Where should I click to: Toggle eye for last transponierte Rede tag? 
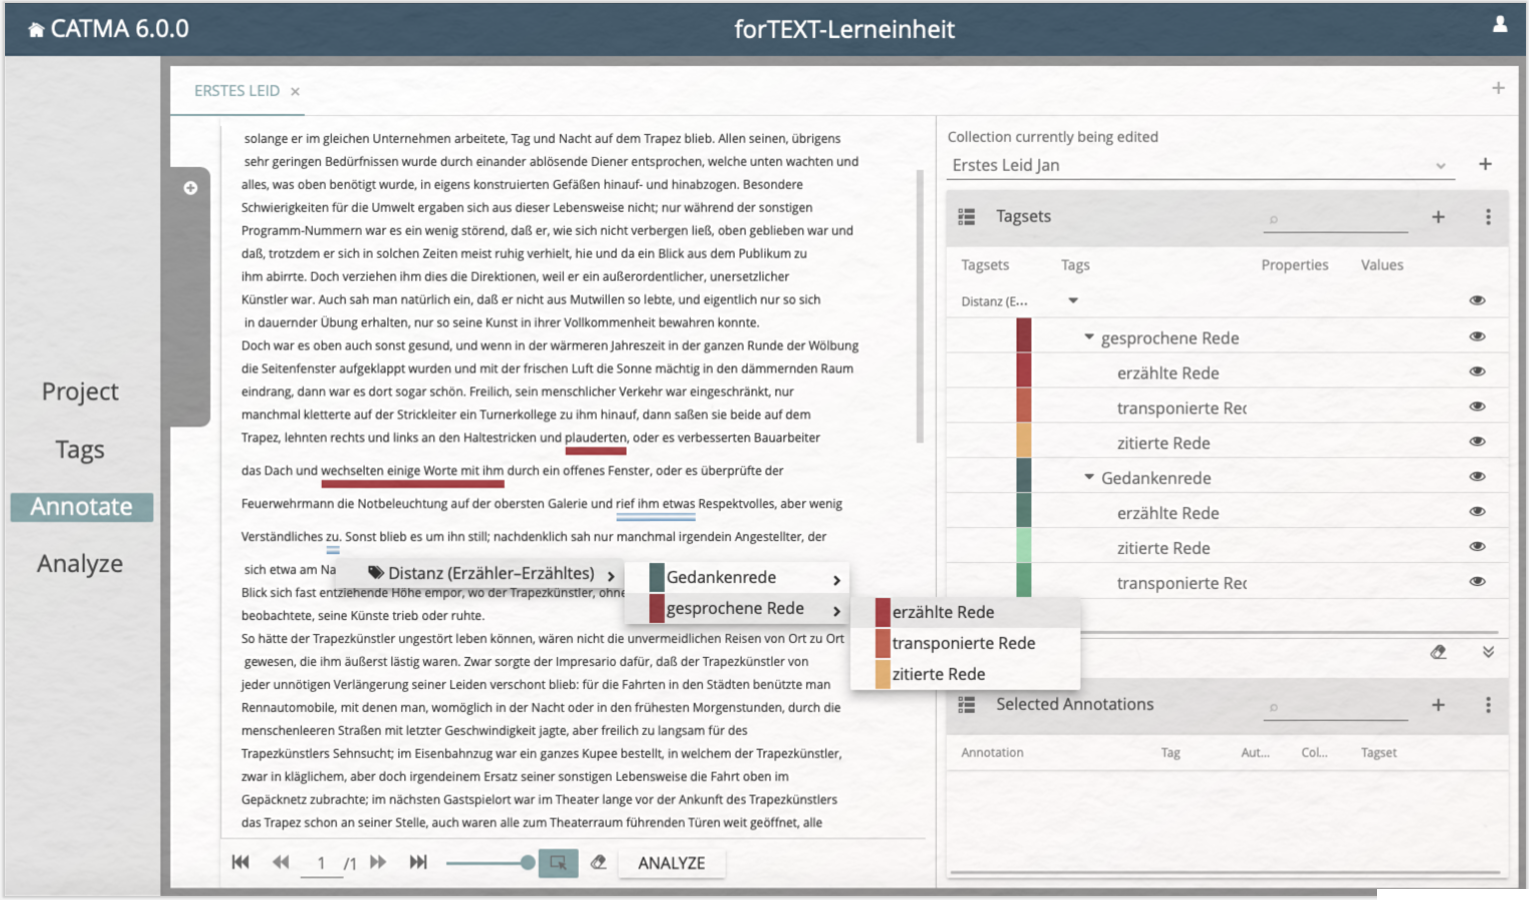pos(1477,581)
